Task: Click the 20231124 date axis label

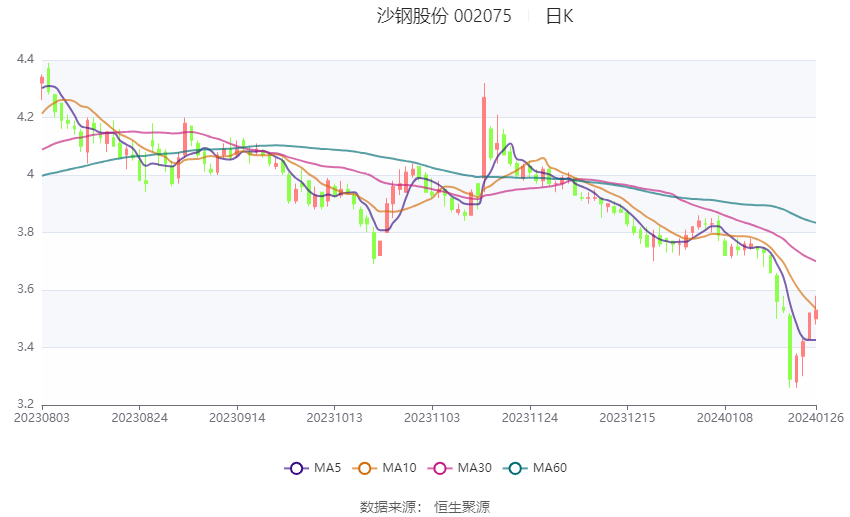Action: coord(530,418)
